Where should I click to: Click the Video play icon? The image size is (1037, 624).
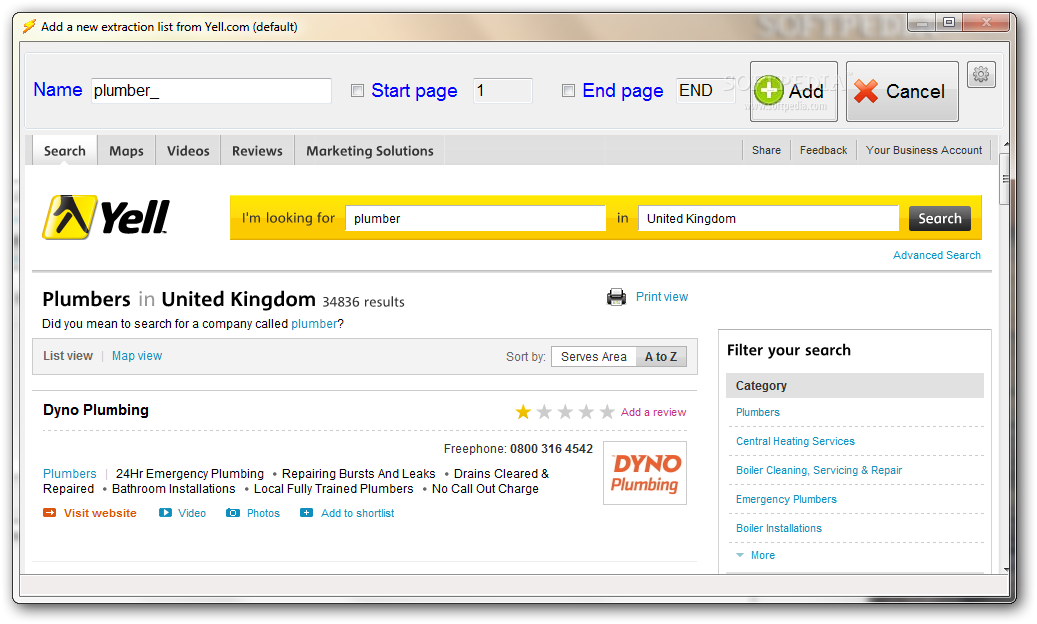(165, 513)
